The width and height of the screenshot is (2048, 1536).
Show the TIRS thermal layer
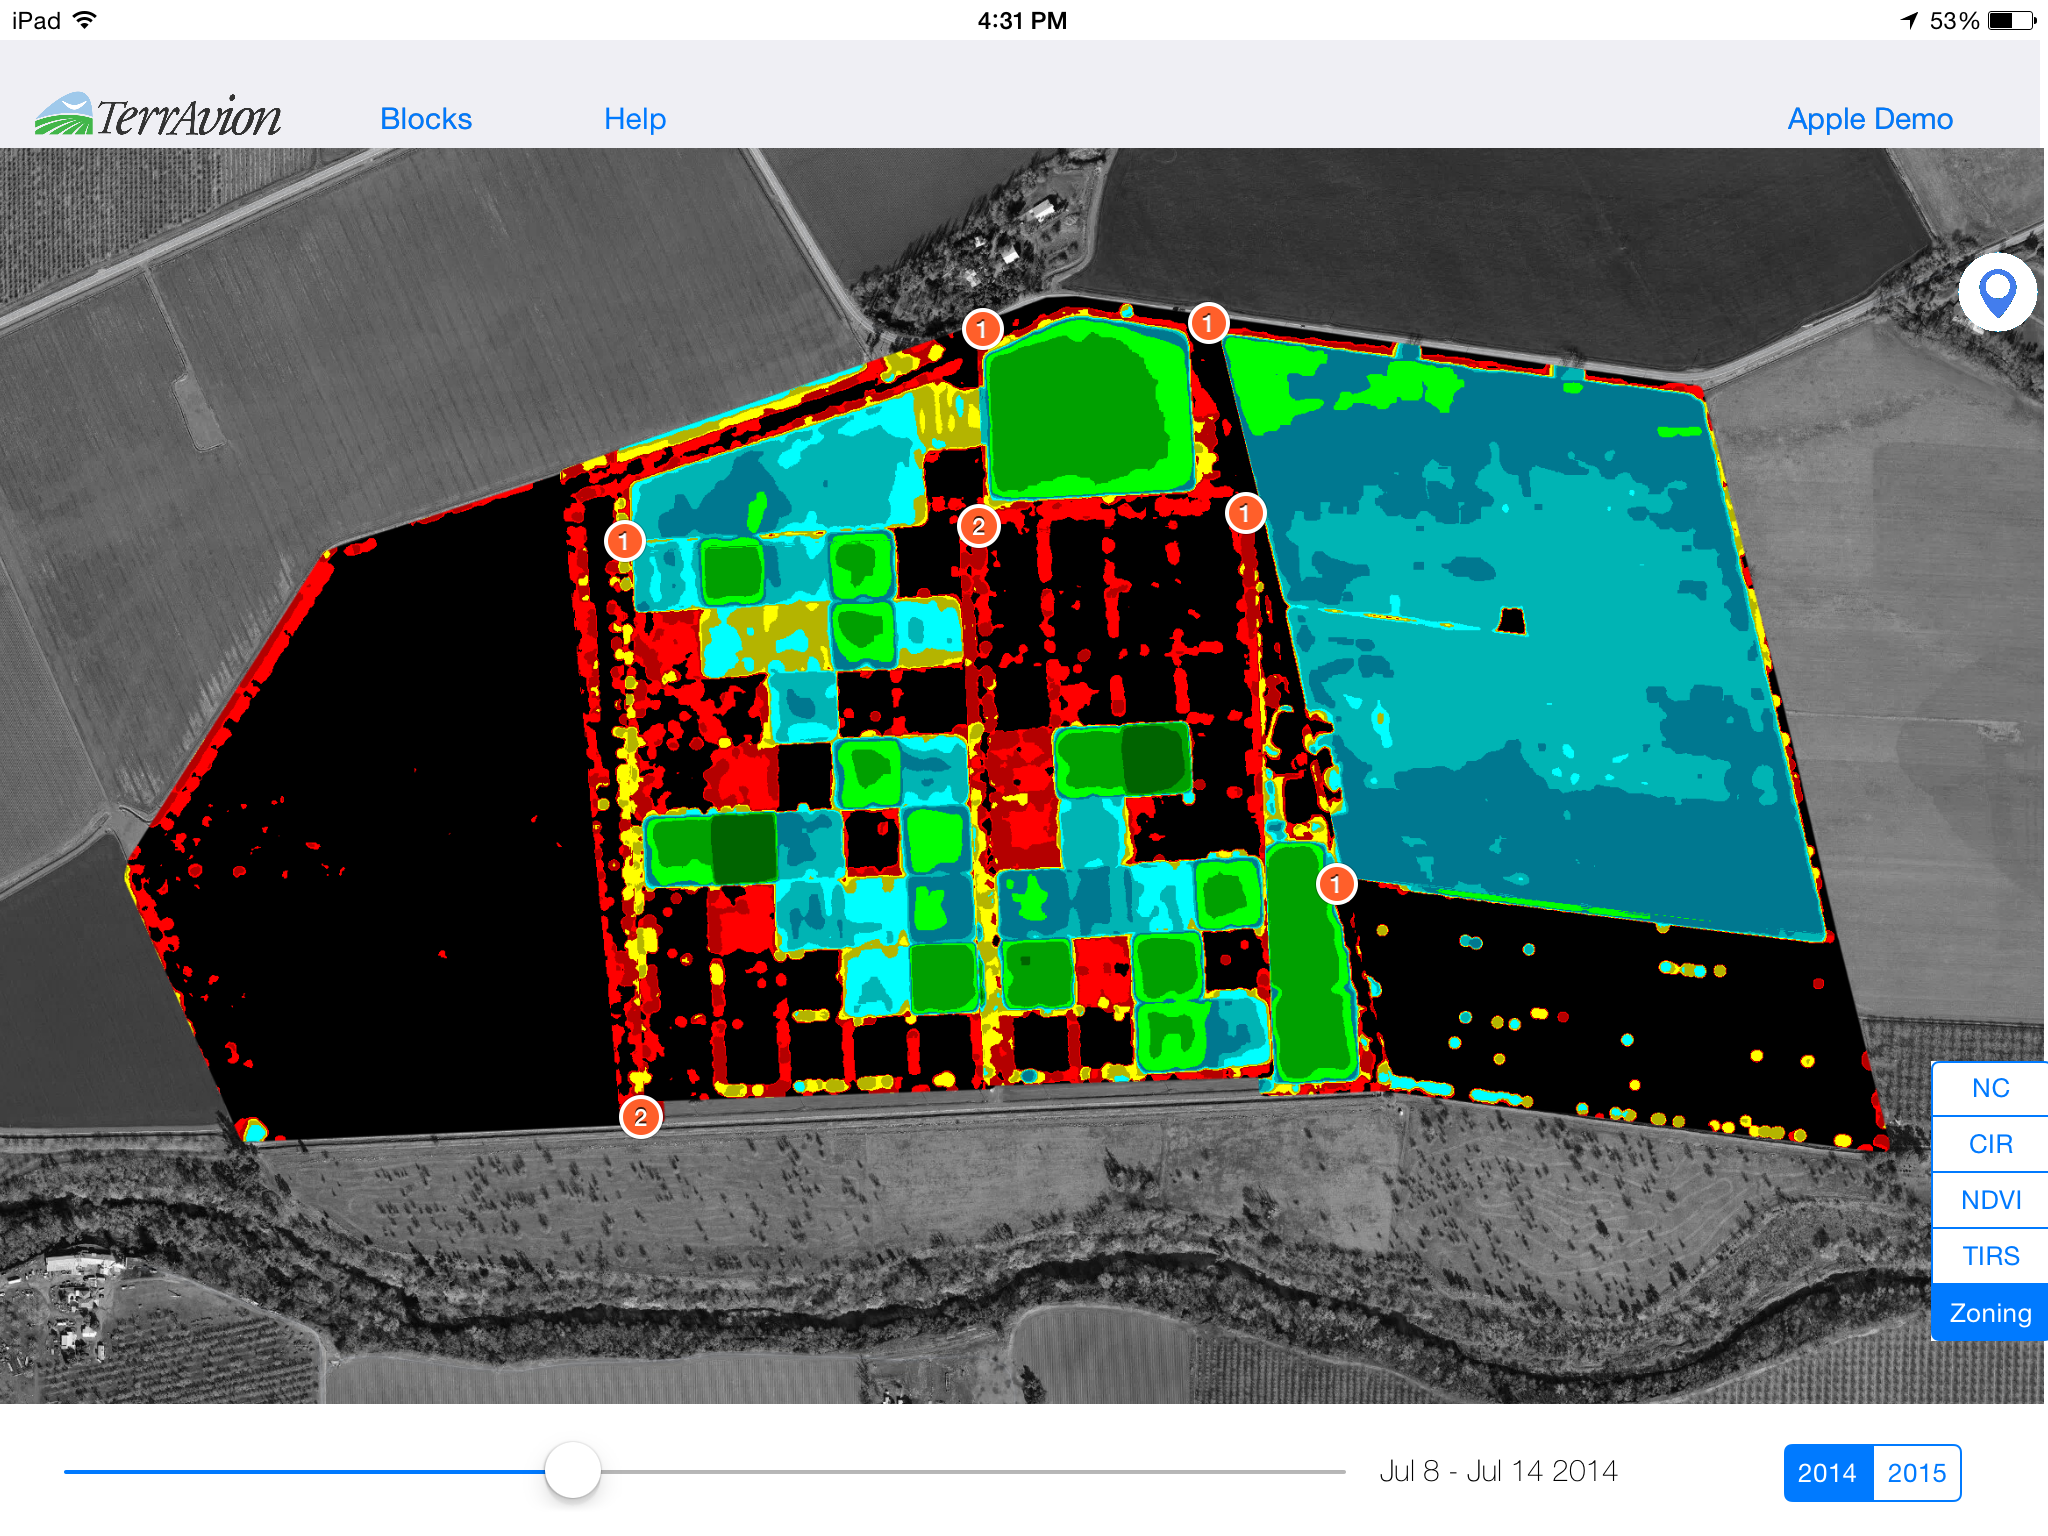coord(1990,1256)
